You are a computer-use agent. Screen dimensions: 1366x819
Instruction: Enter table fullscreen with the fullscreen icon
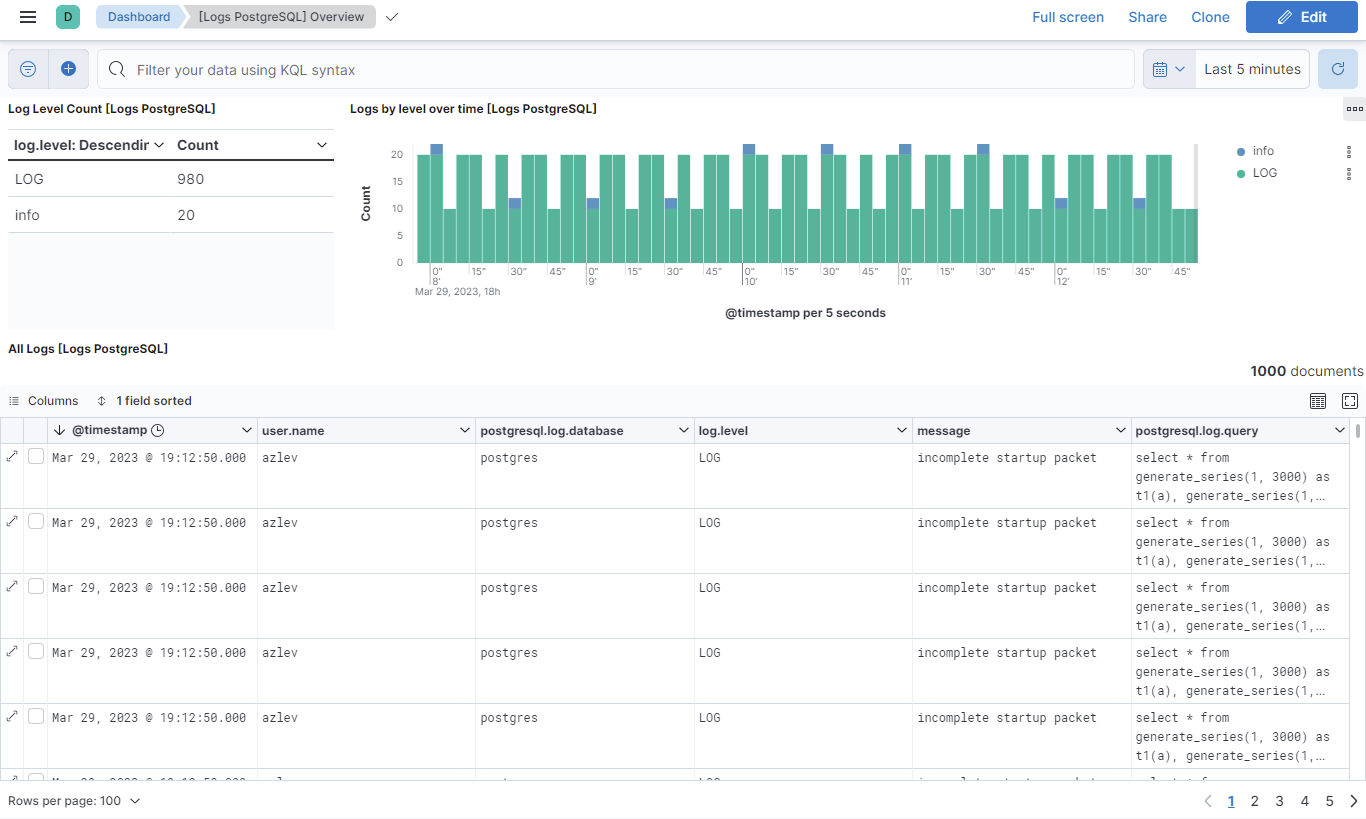(1350, 400)
